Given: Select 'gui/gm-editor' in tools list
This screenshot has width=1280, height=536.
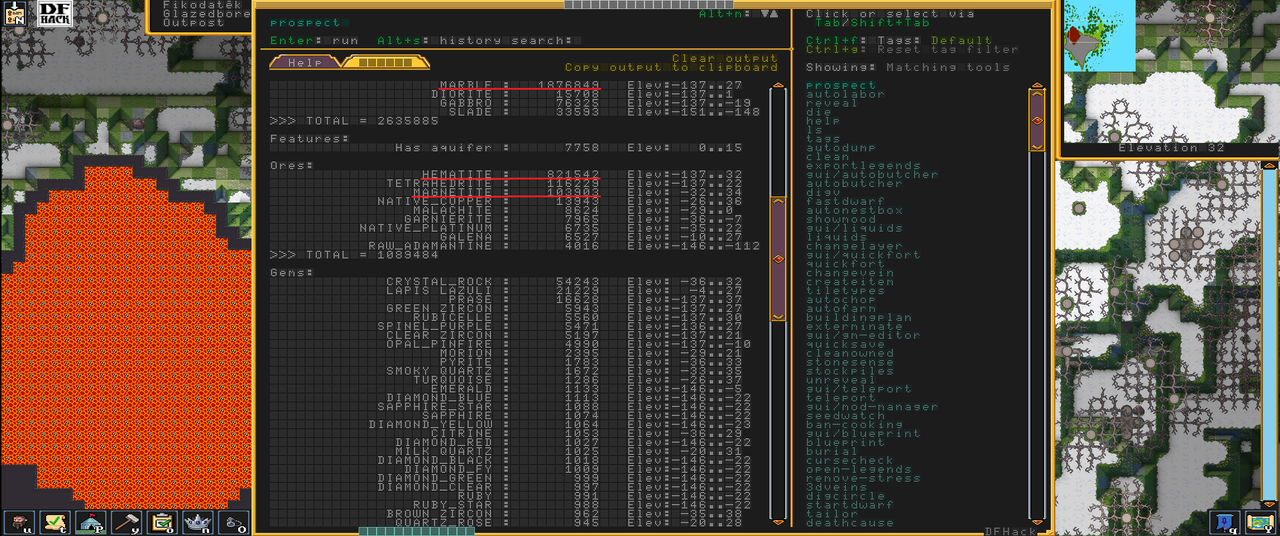Looking at the screenshot, I should [863, 337].
